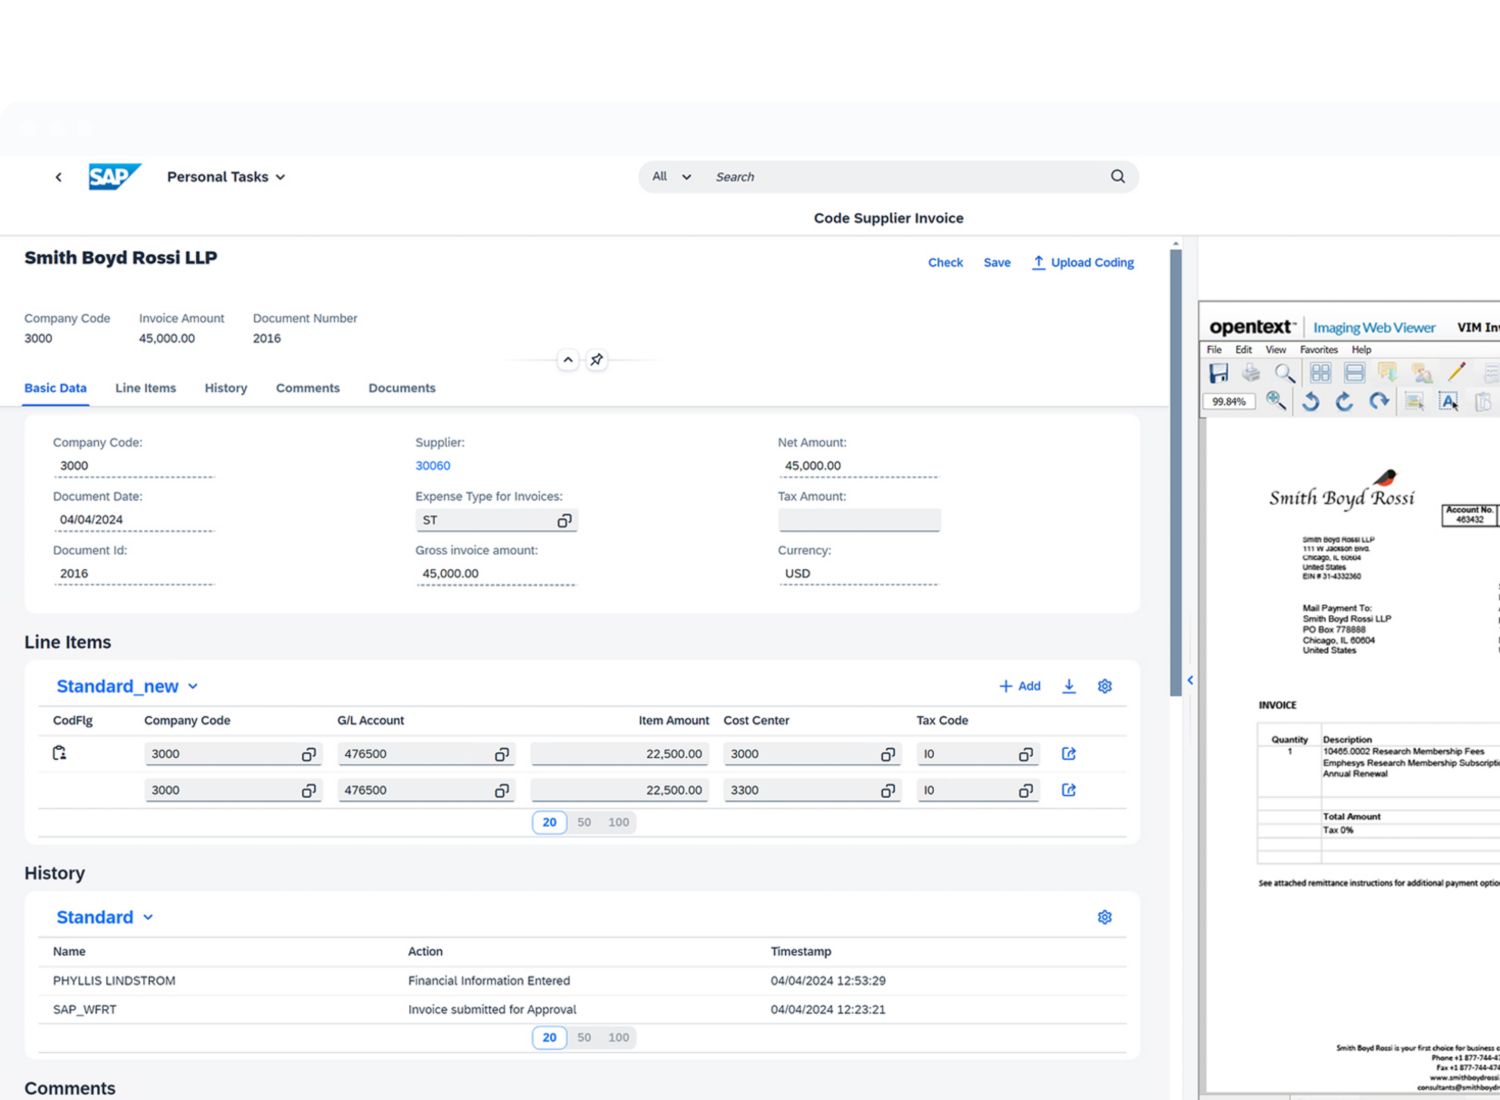1500x1100 pixels.
Task: Click the thumbnail grid view icon
Action: [x=1320, y=373]
